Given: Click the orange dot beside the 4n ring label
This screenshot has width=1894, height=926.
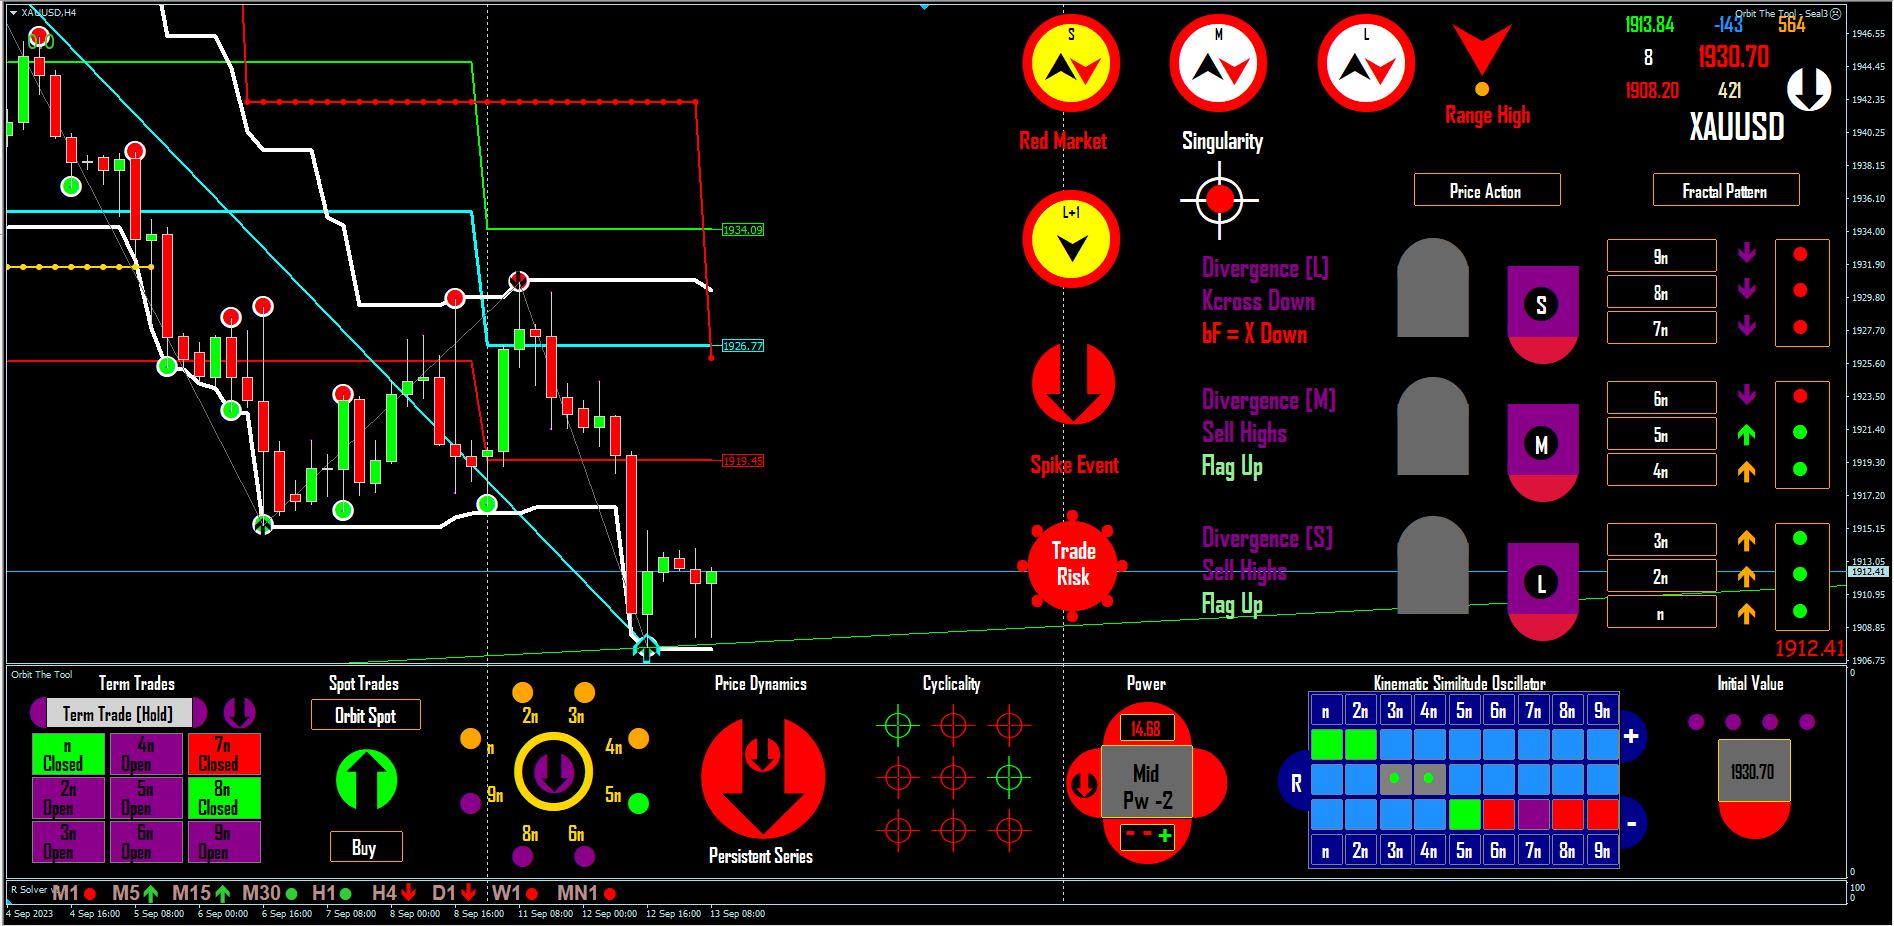Looking at the screenshot, I should (x=639, y=738).
